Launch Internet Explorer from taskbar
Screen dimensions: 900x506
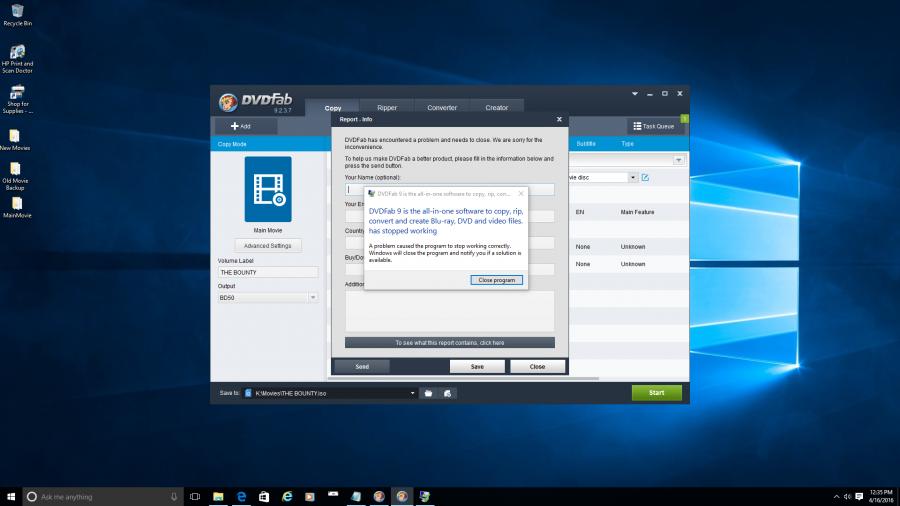tap(287, 496)
